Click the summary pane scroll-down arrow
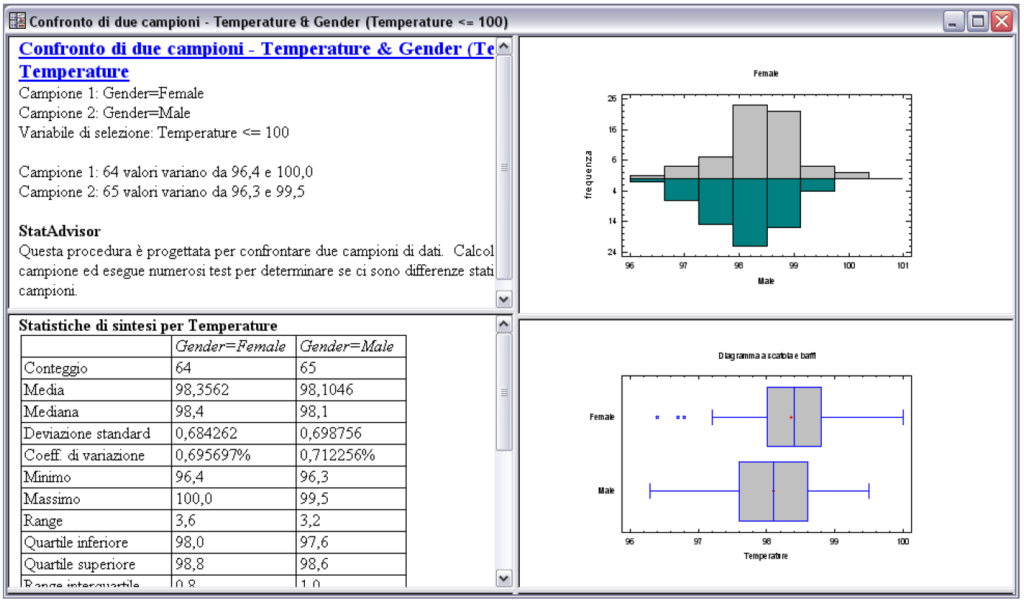The width and height of the screenshot is (1024, 603). coord(504,299)
